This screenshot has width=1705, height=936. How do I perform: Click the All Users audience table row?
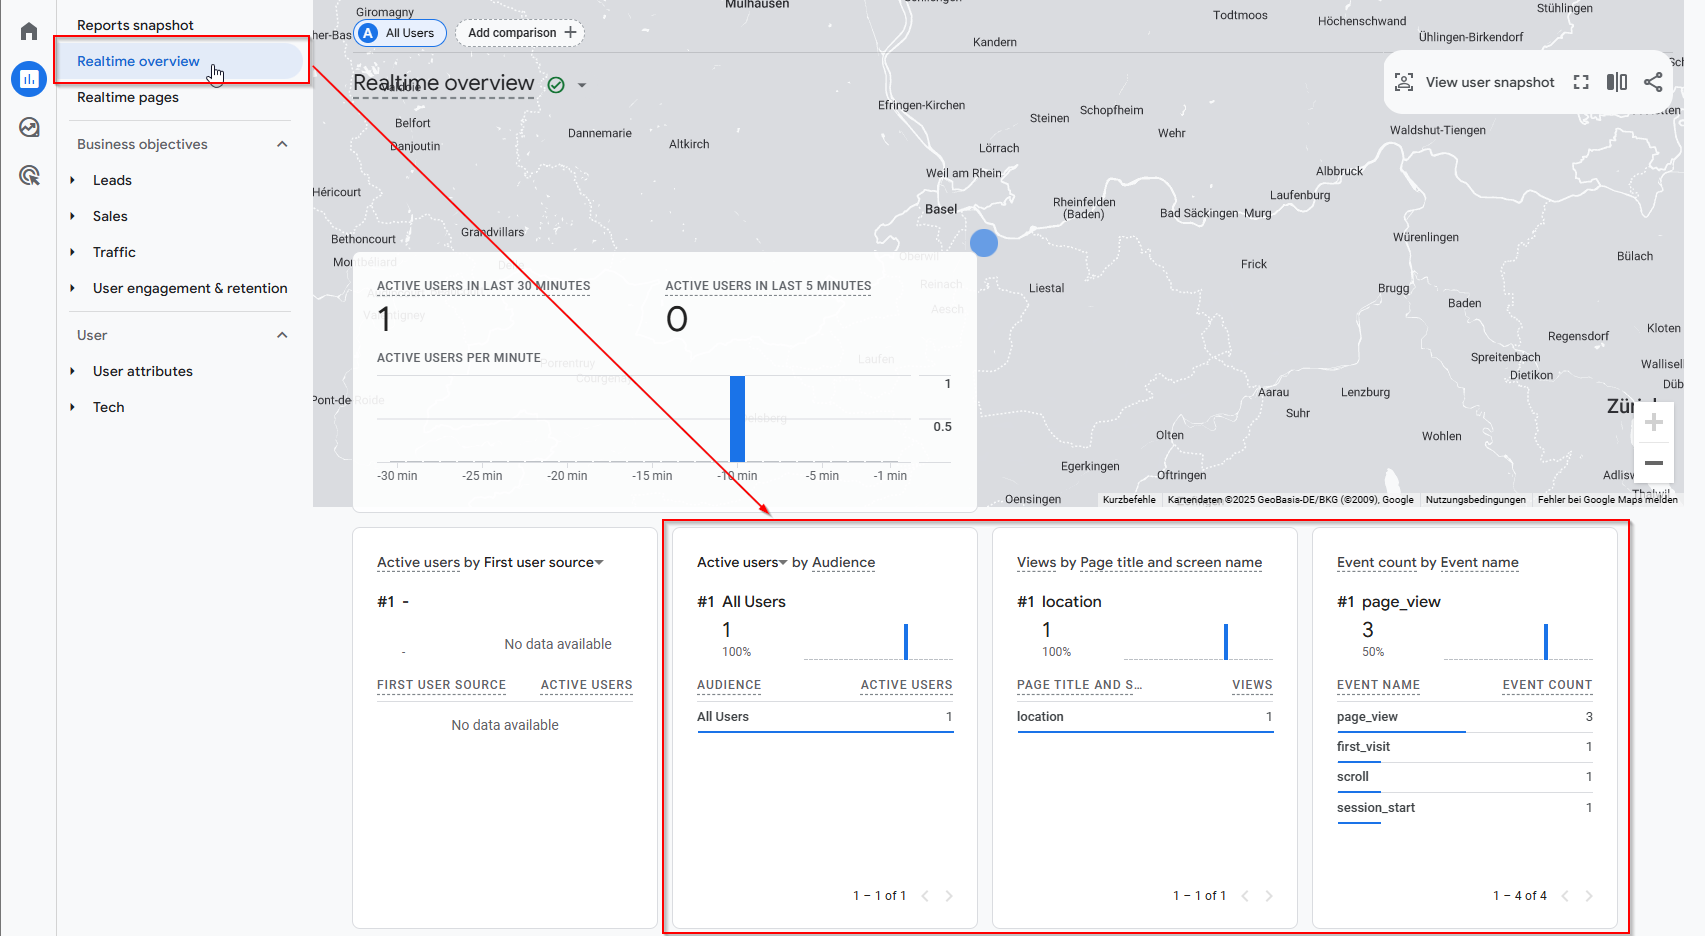click(825, 717)
